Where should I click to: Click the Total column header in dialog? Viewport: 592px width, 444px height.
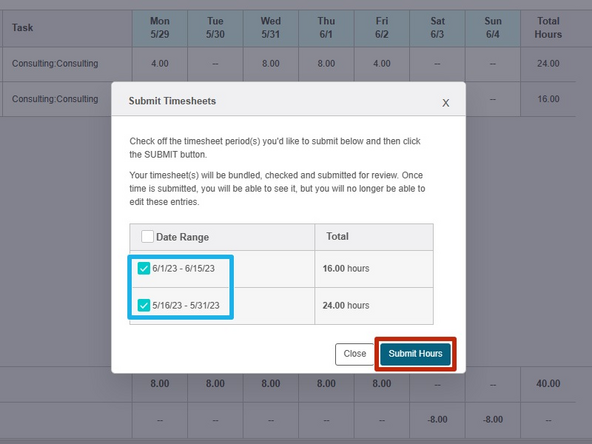coord(374,237)
